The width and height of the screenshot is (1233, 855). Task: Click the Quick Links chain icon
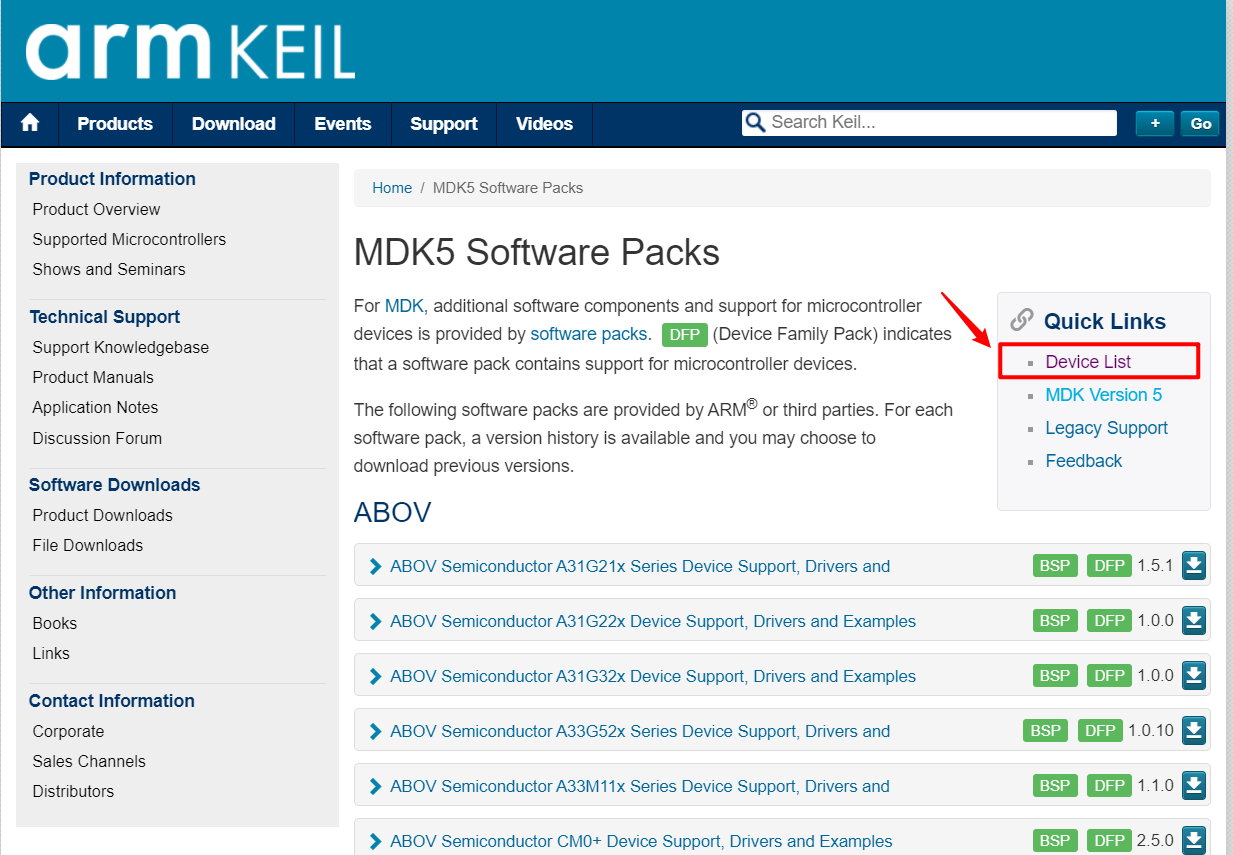tap(1021, 320)
